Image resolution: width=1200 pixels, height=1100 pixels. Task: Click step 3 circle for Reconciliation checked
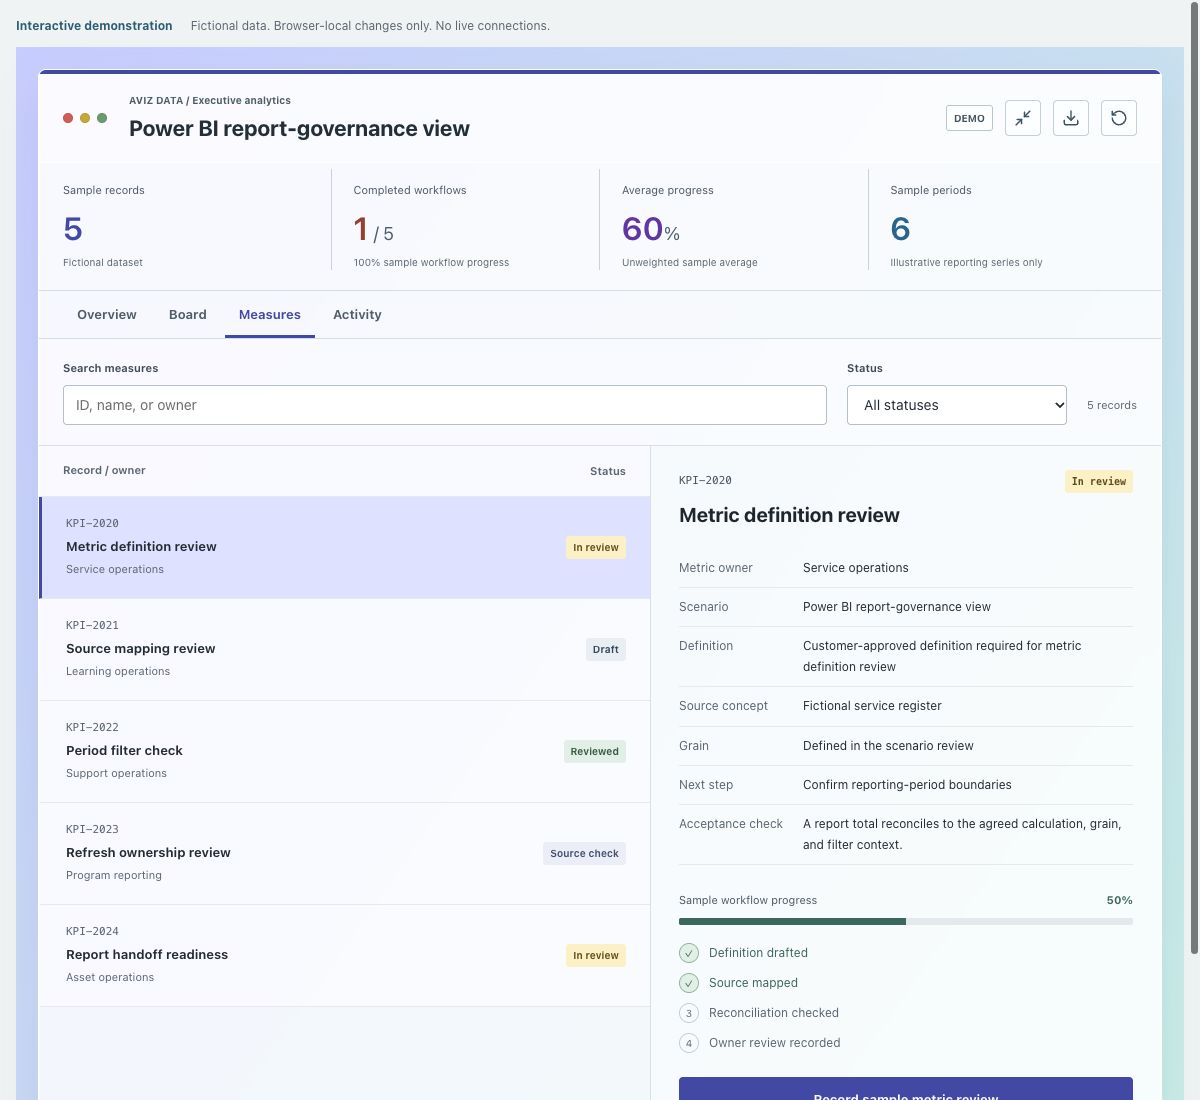(689, 1013)
